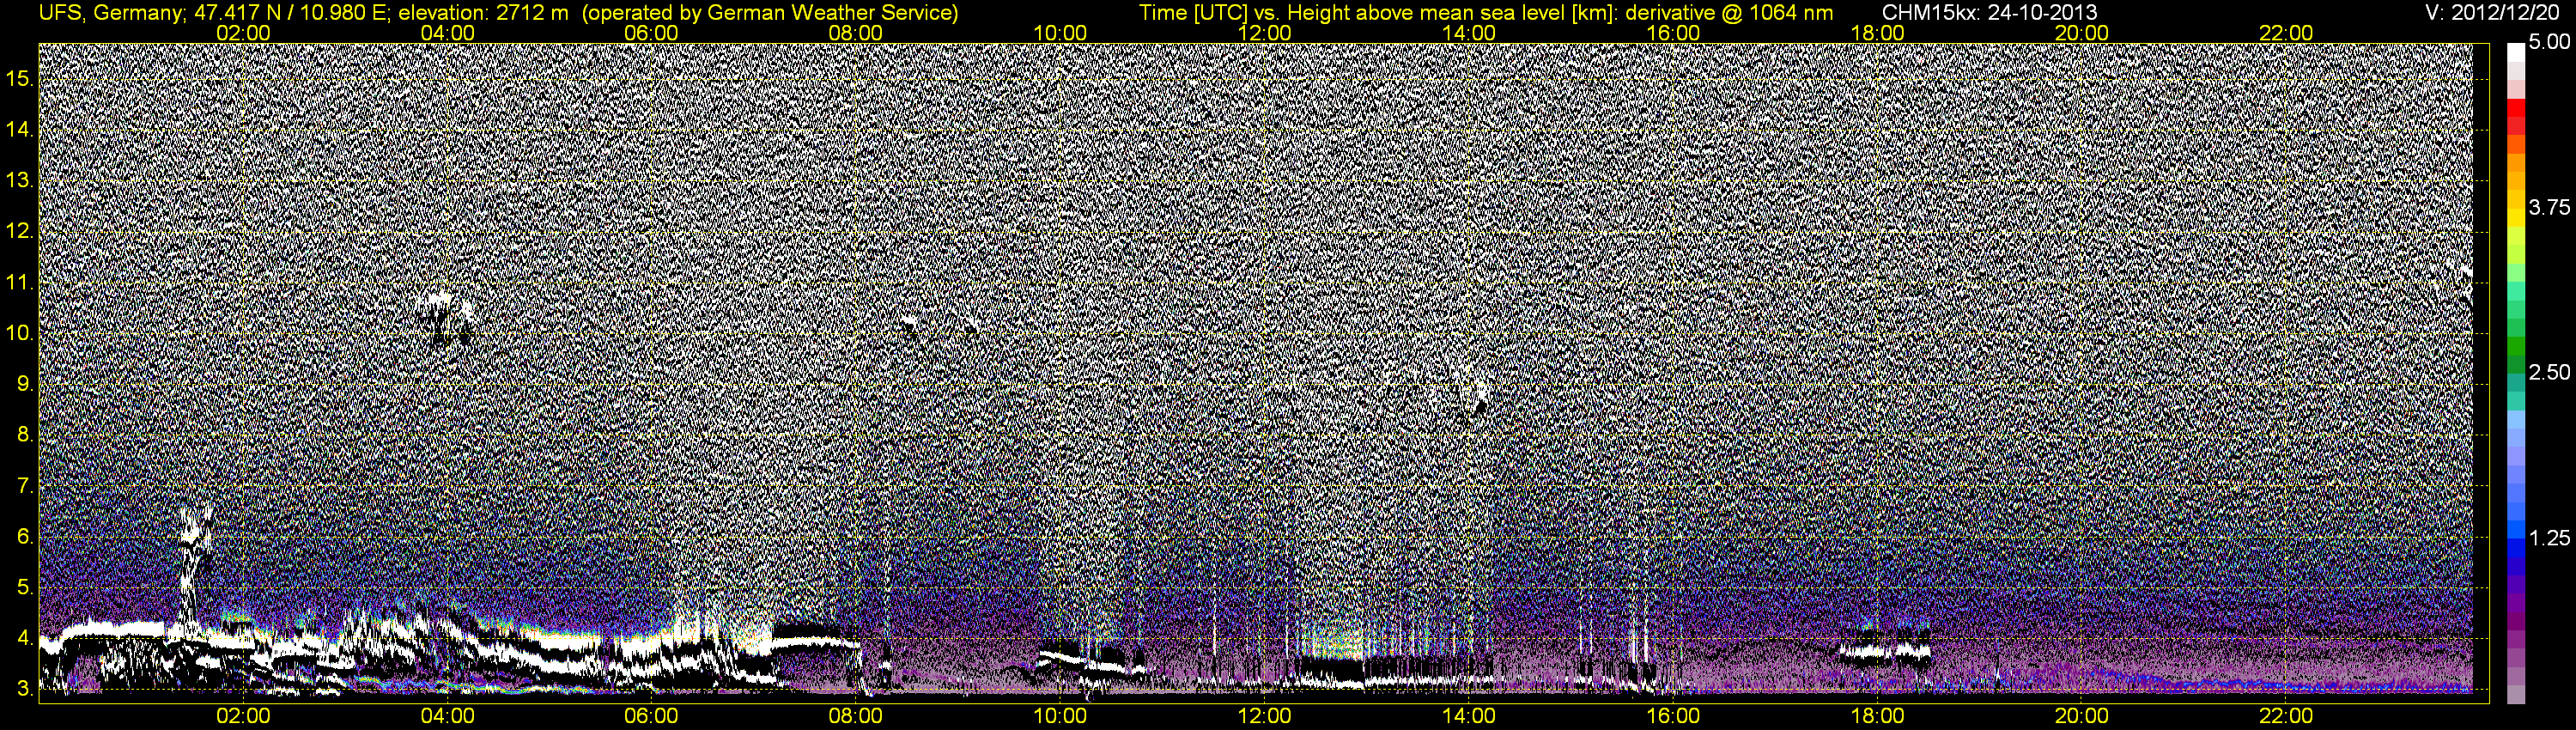The image size is (2576, 730).
Task: Click the 16:00 label on the bottom time axis
Action: click(1673, 716)
